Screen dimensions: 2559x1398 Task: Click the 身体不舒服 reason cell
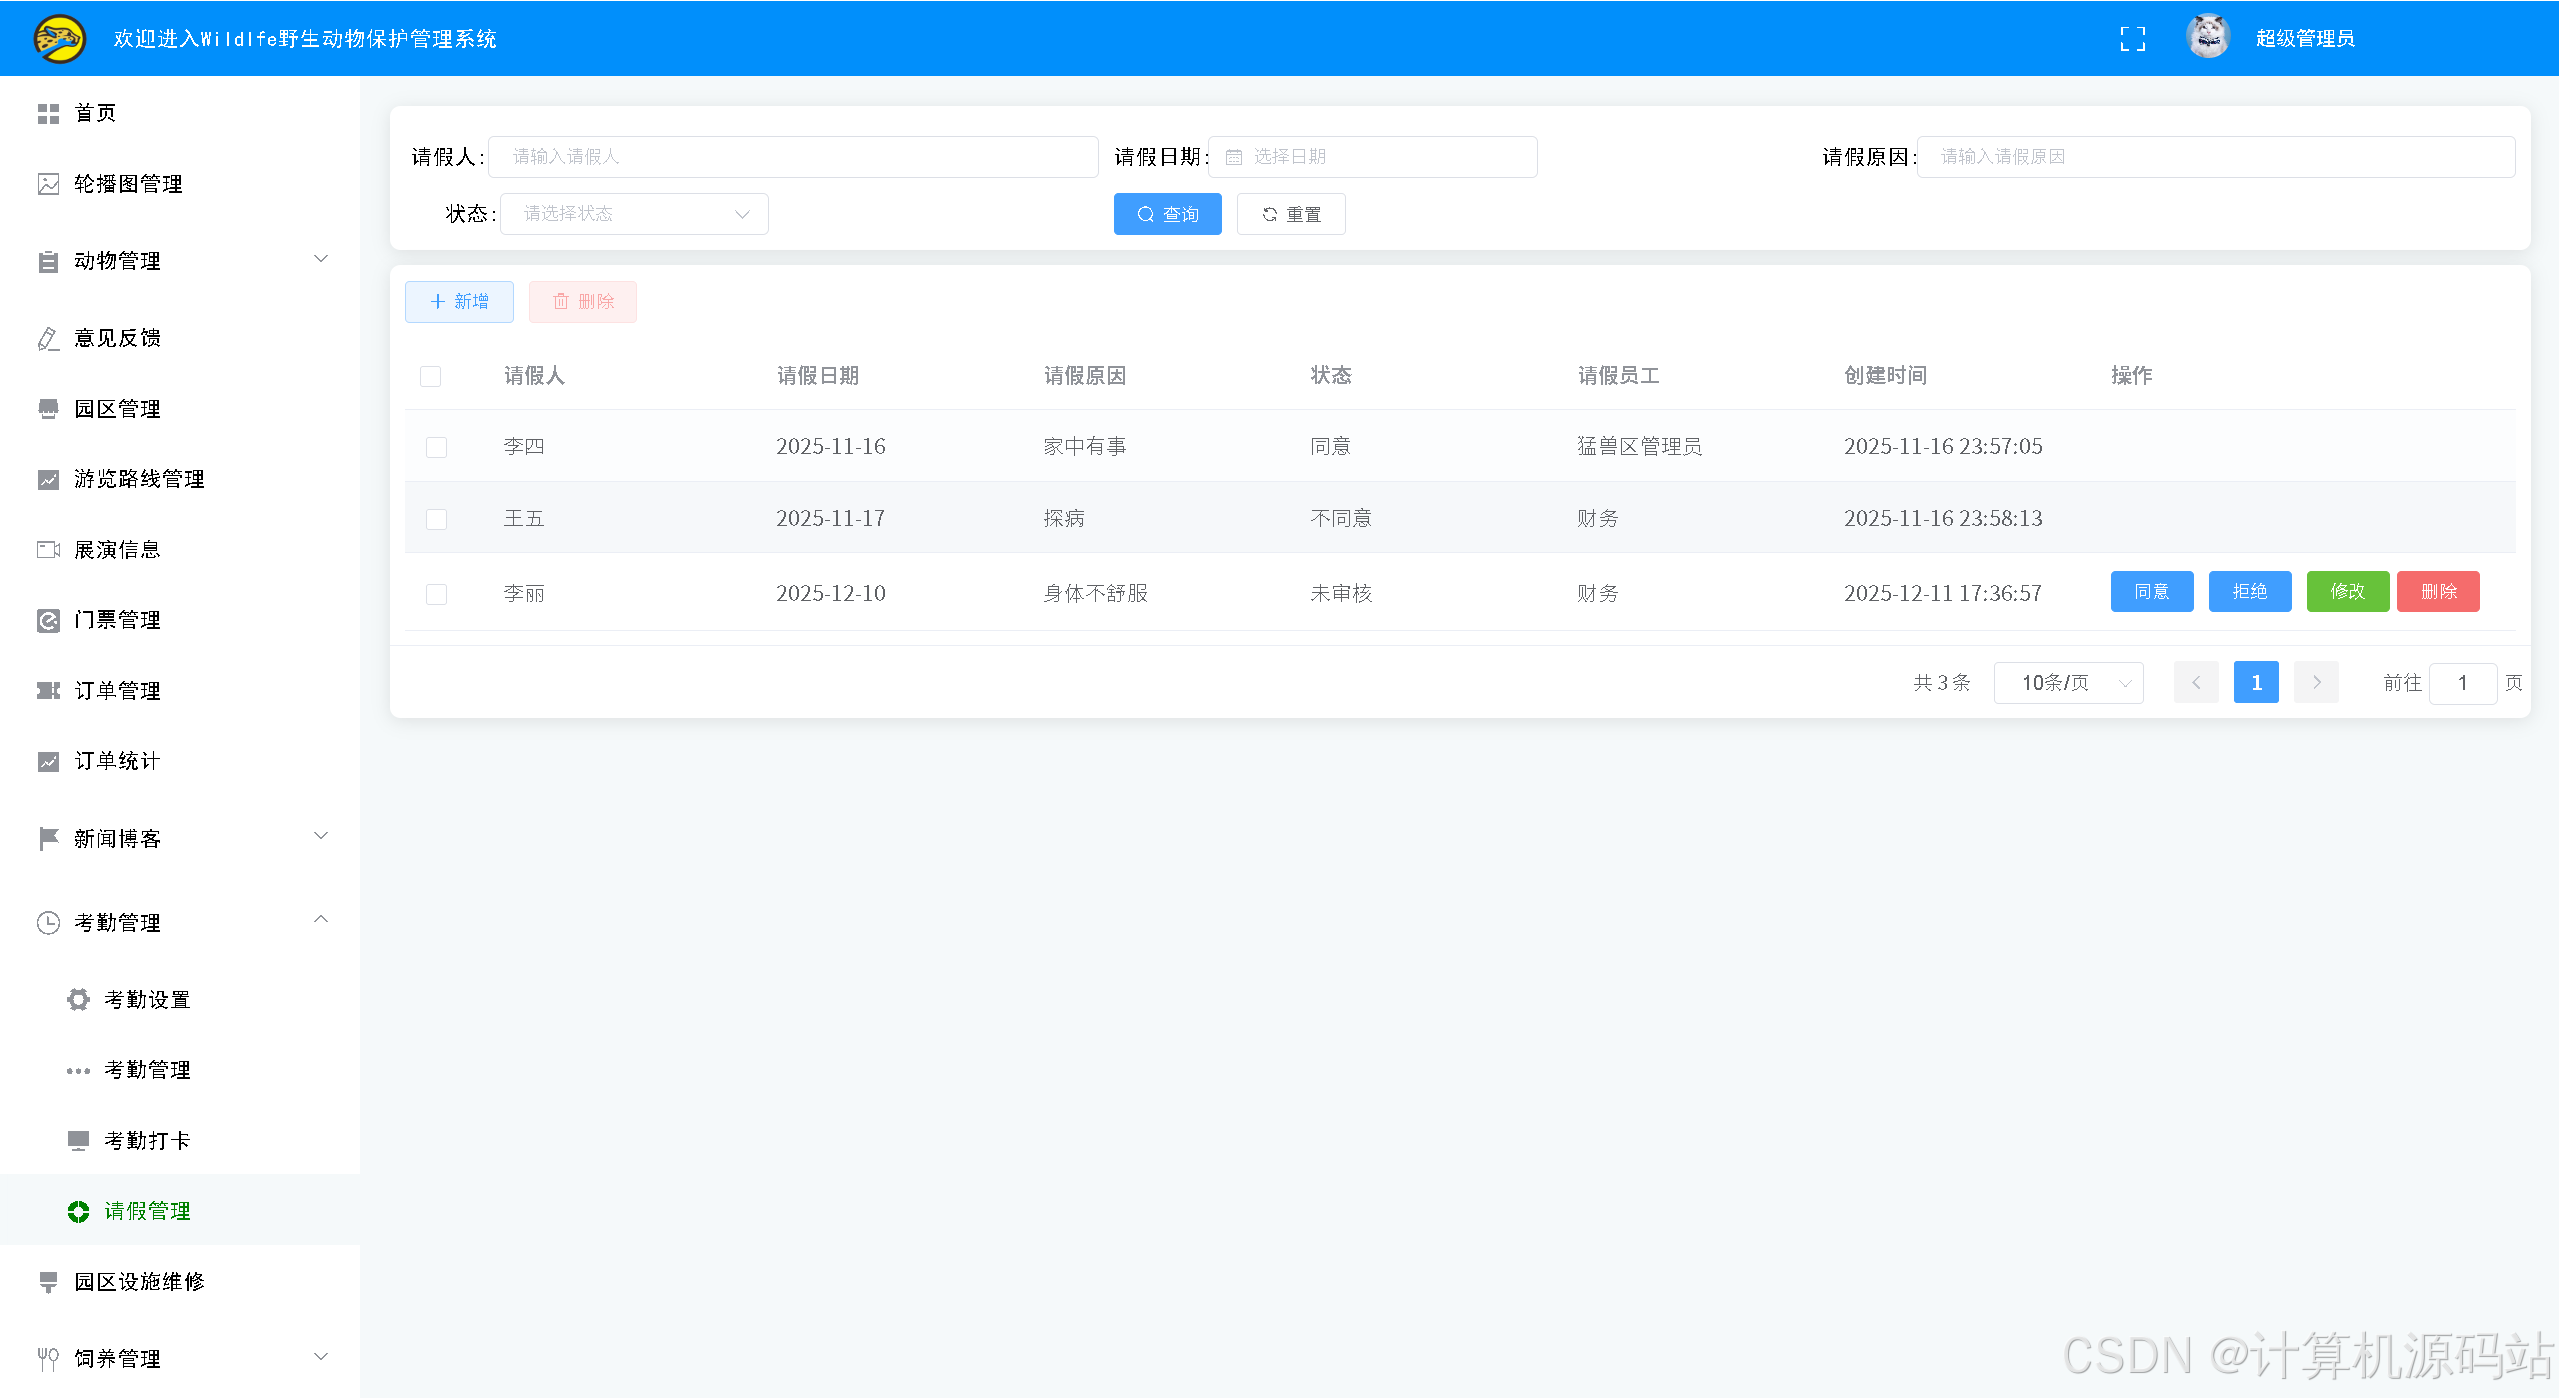click(x=1096, y=594)
